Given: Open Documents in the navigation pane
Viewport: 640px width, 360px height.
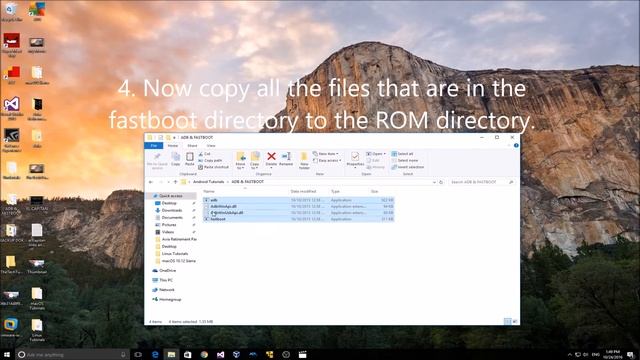Looking at the screenshot, I should 172,218.
